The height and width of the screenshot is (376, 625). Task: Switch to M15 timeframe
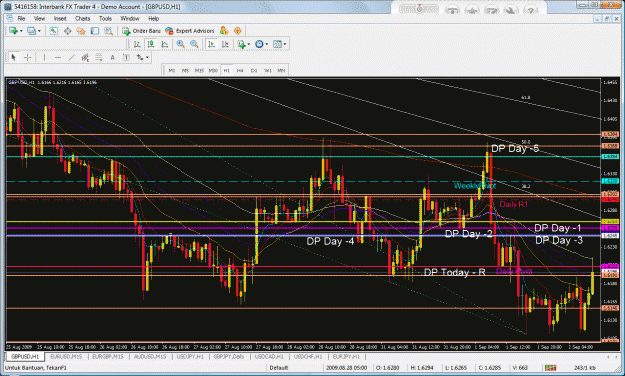click(199, 71)
